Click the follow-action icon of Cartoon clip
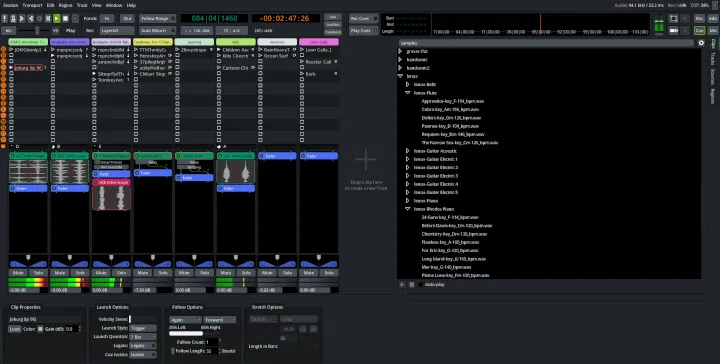Image resolution: width=720 pixels, height=364 pixels. (253, 67)
